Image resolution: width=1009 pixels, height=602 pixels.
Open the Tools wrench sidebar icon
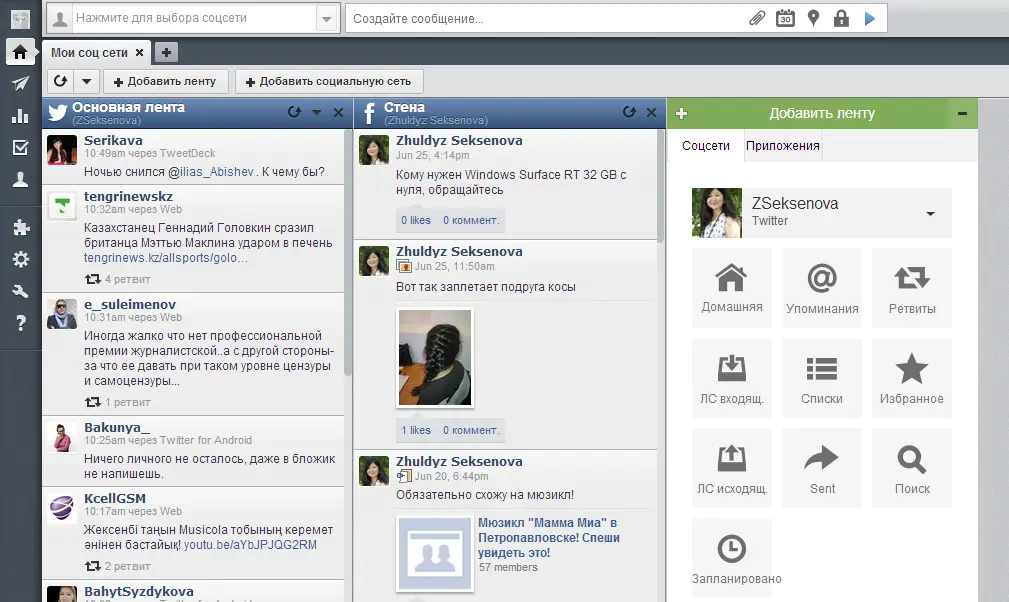[x=21, y=291]
